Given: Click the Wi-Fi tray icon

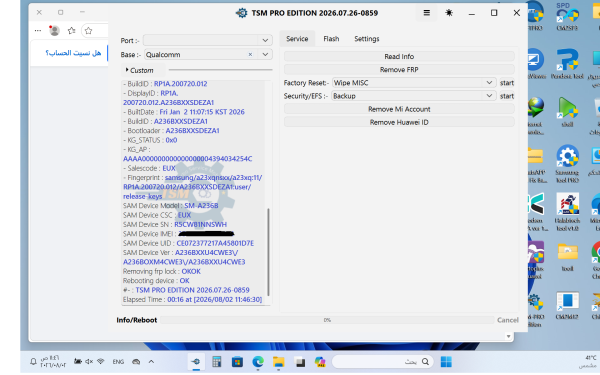Looking at the screenshot, I should coord(101,362).
